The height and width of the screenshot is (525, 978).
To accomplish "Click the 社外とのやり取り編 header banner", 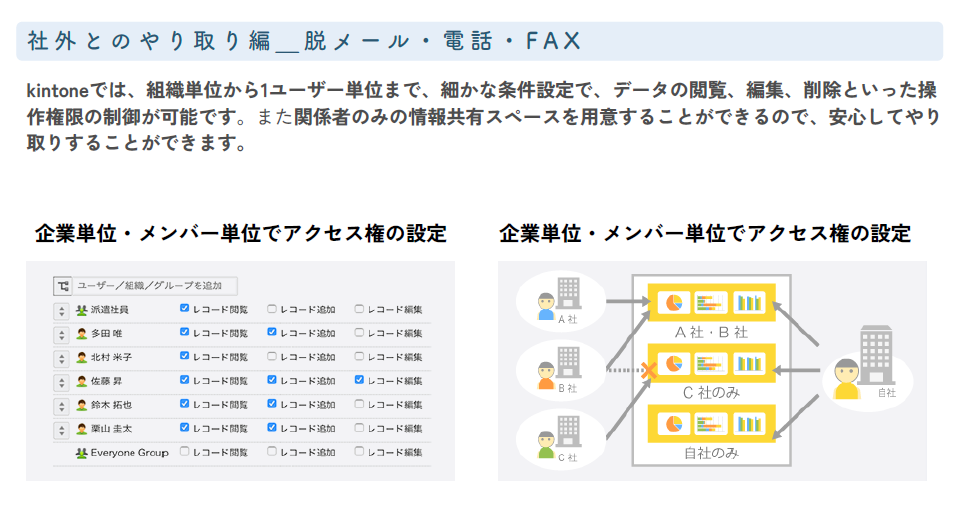I will pyautogui.click(x=480, y=41).
